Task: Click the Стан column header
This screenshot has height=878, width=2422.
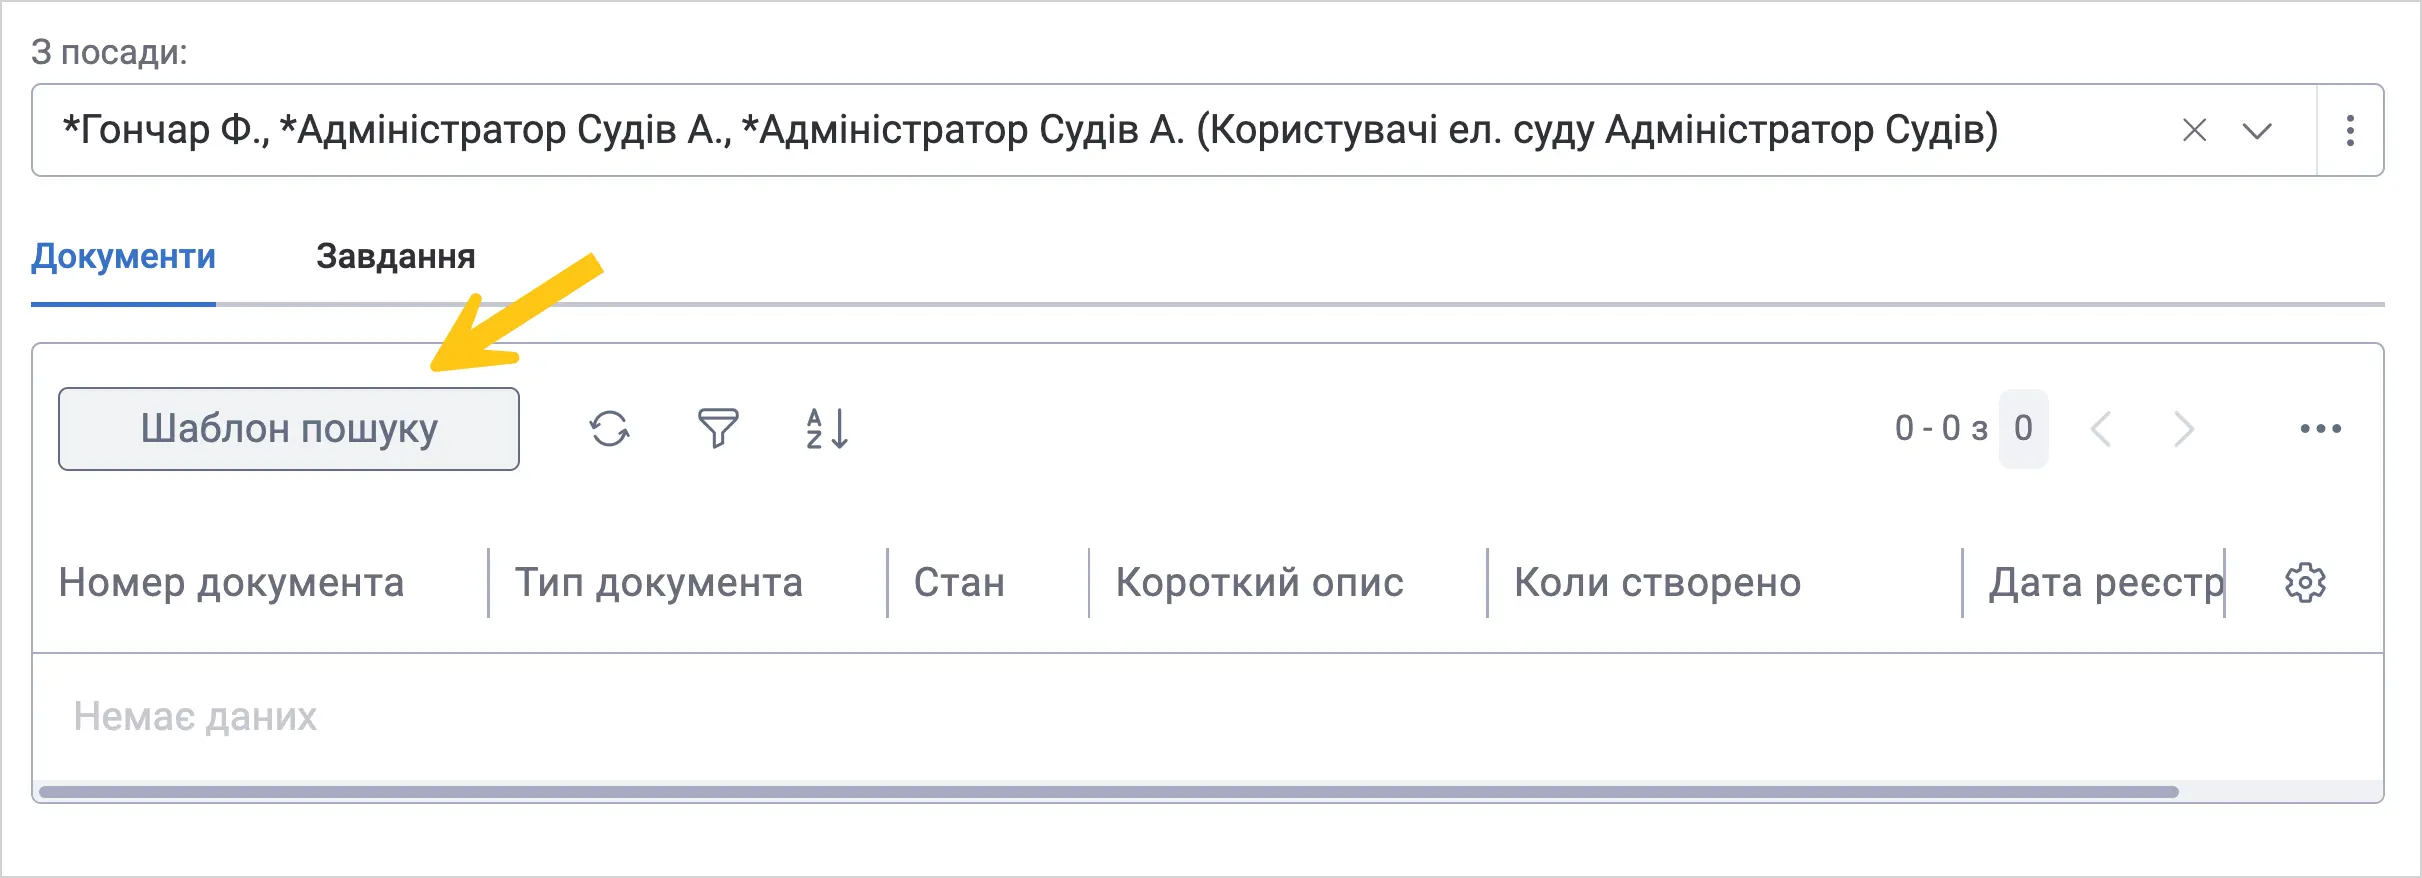Action: click(959, 583)
